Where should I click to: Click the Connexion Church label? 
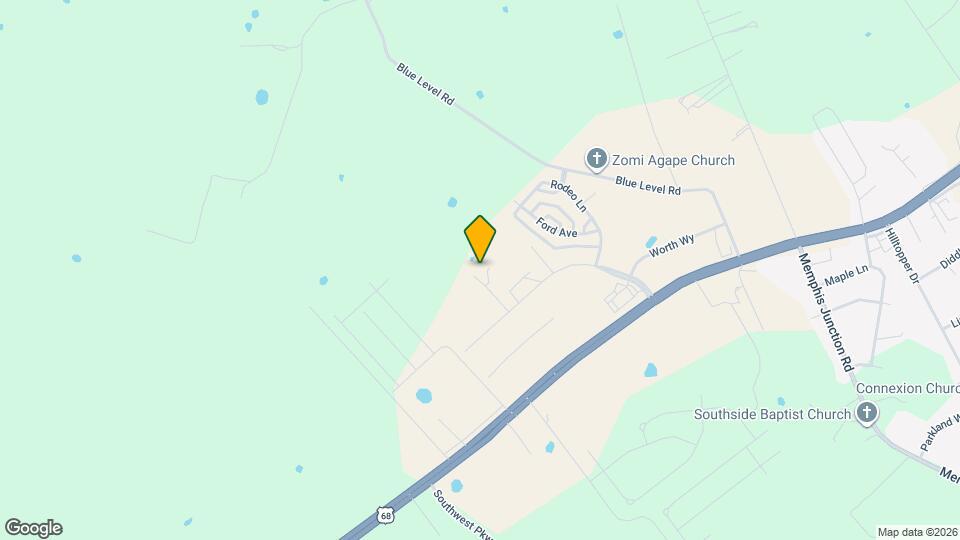[907, 389]
